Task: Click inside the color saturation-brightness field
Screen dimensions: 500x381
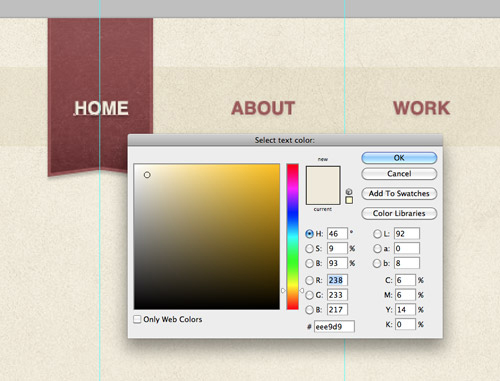Action: (207, 237)
